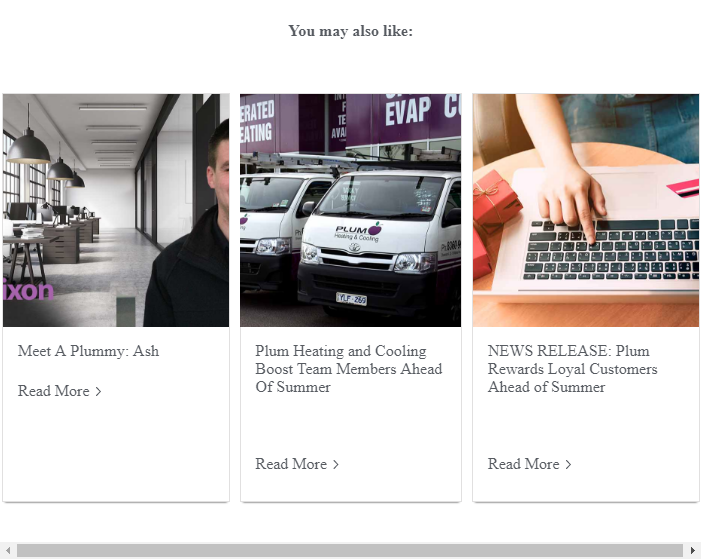The image size is (701, 559).
Task: Open the laptop and gifts photo thumbnail
Action: [x=586, y=210]
